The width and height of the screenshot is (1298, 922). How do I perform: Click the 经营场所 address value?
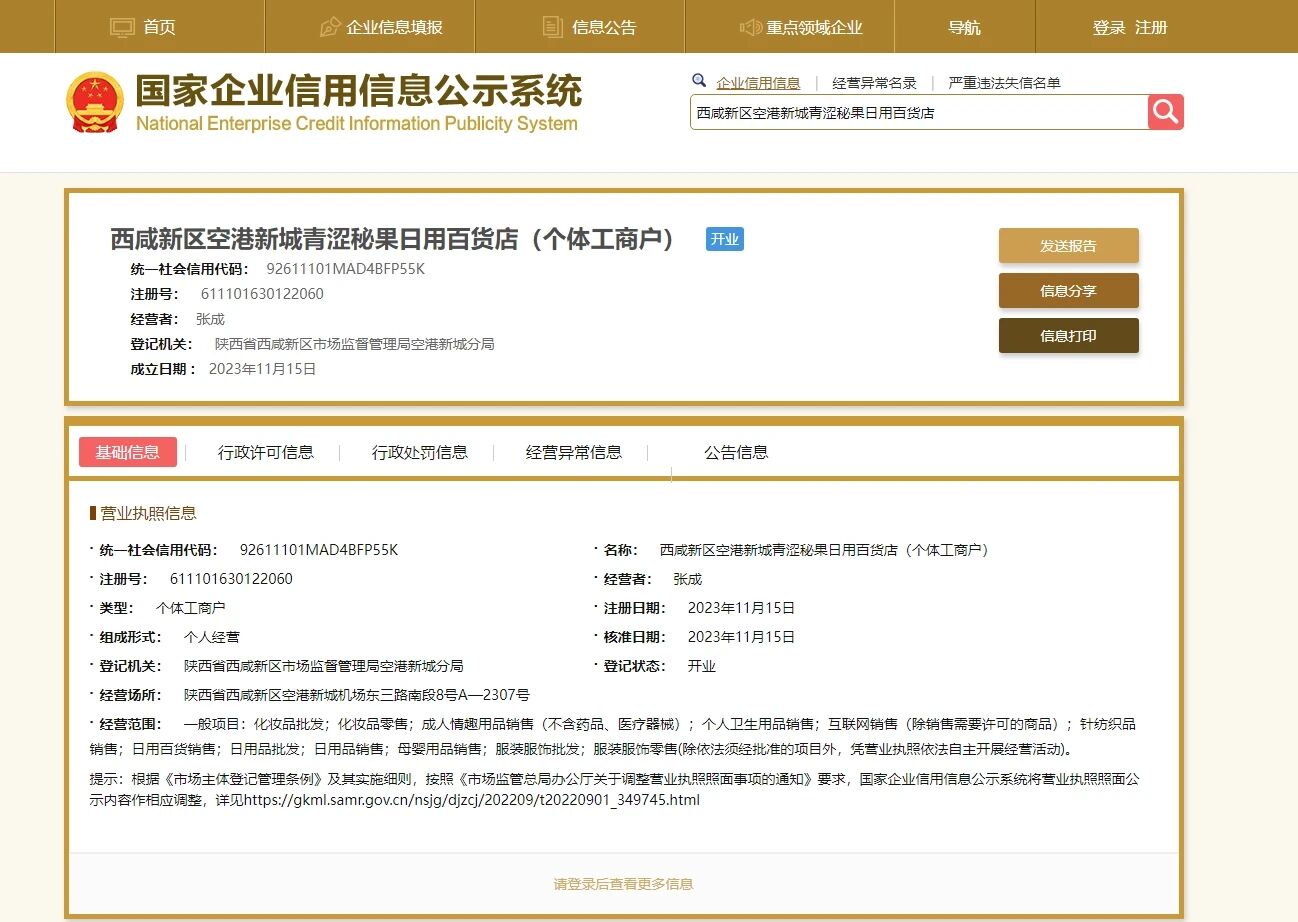357,695
